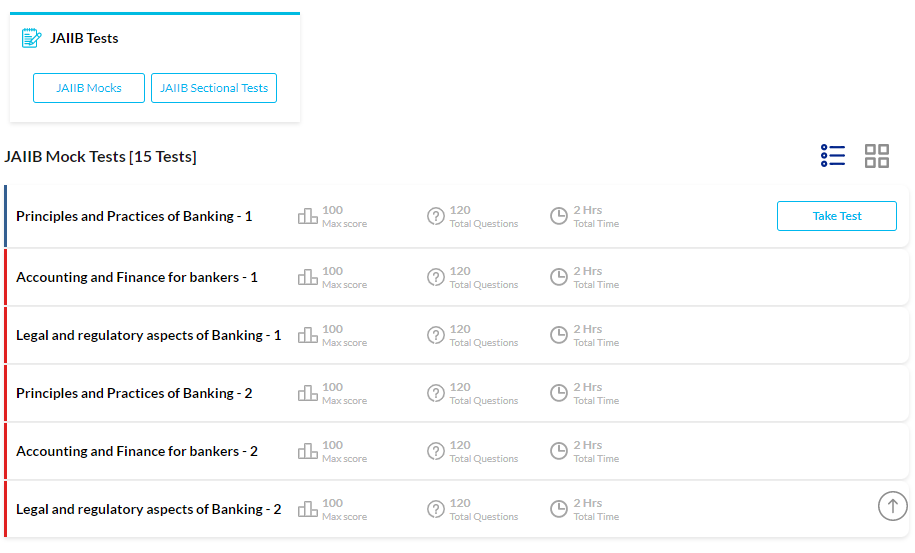915x553 pixels.
Task: Click the scroll-to-top arrow button
Action: click(x=892, y=506)
